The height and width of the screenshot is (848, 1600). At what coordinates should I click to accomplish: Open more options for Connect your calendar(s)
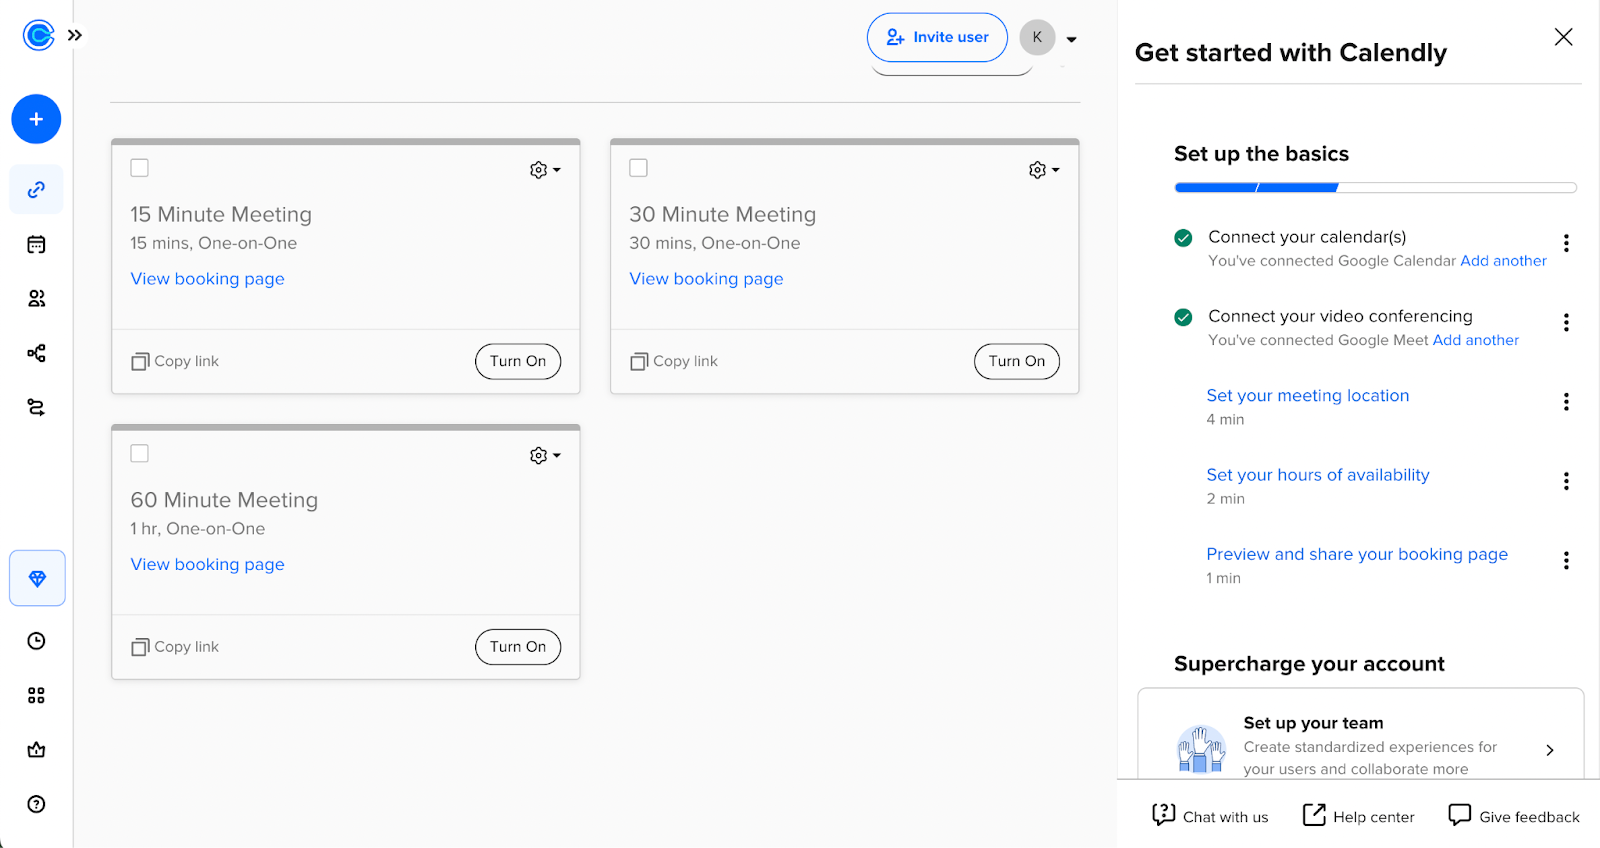point(1566,243)
